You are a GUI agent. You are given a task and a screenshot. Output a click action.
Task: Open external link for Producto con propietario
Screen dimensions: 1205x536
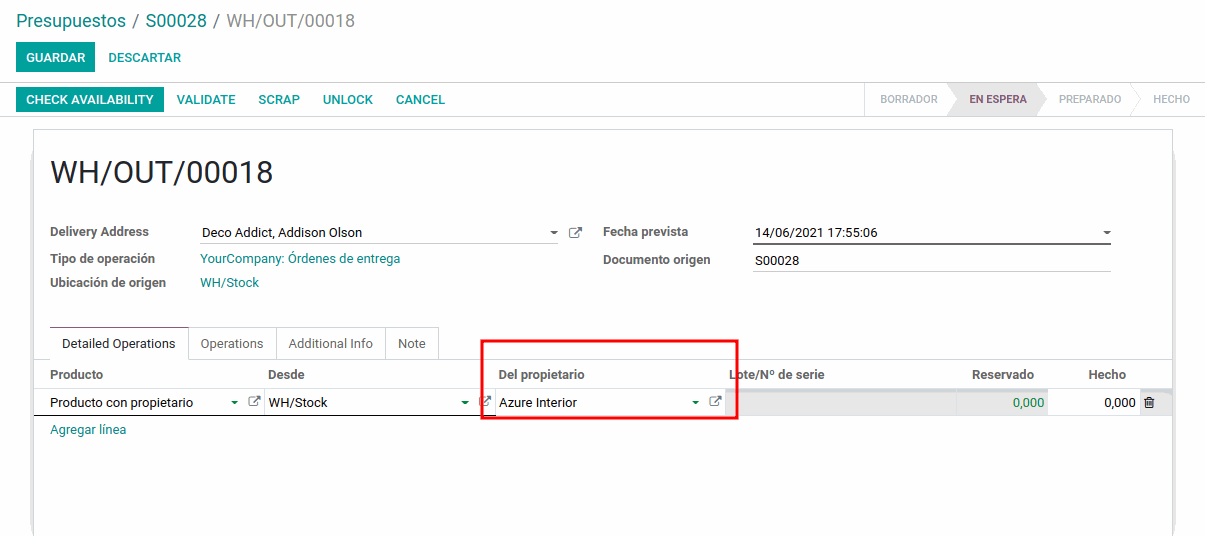click(x=254, y=401)
